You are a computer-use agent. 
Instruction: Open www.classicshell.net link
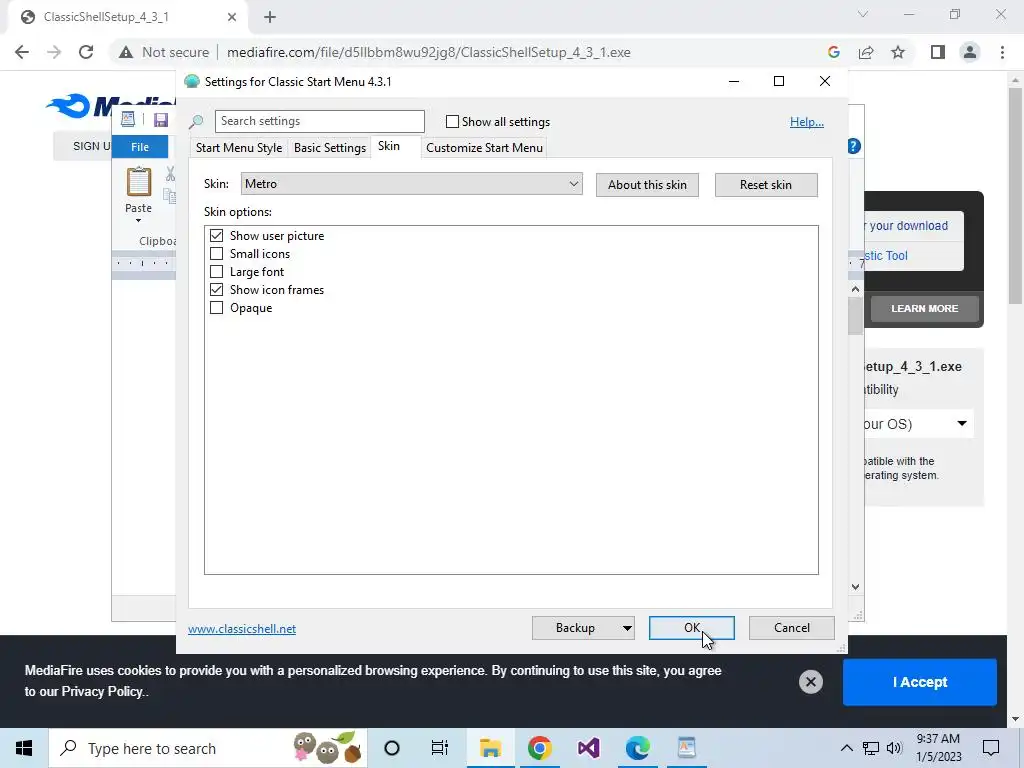point(242,629)
